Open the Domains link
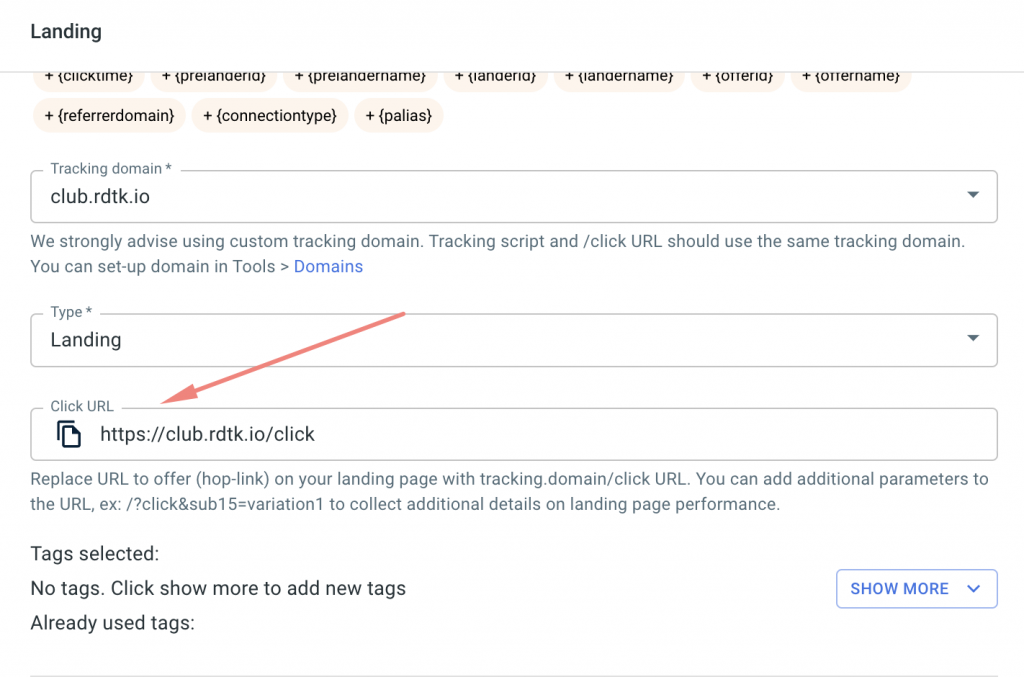Image resolution: width=1024 pixels, height=677 pixels. (x=328, y=266)
